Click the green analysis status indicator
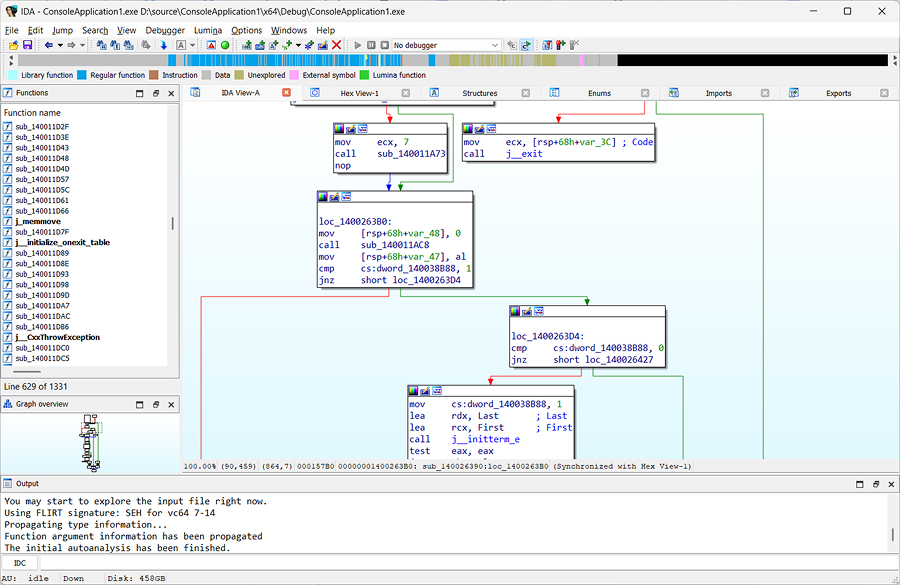900x585 pixels. click(x=226, y=45)
